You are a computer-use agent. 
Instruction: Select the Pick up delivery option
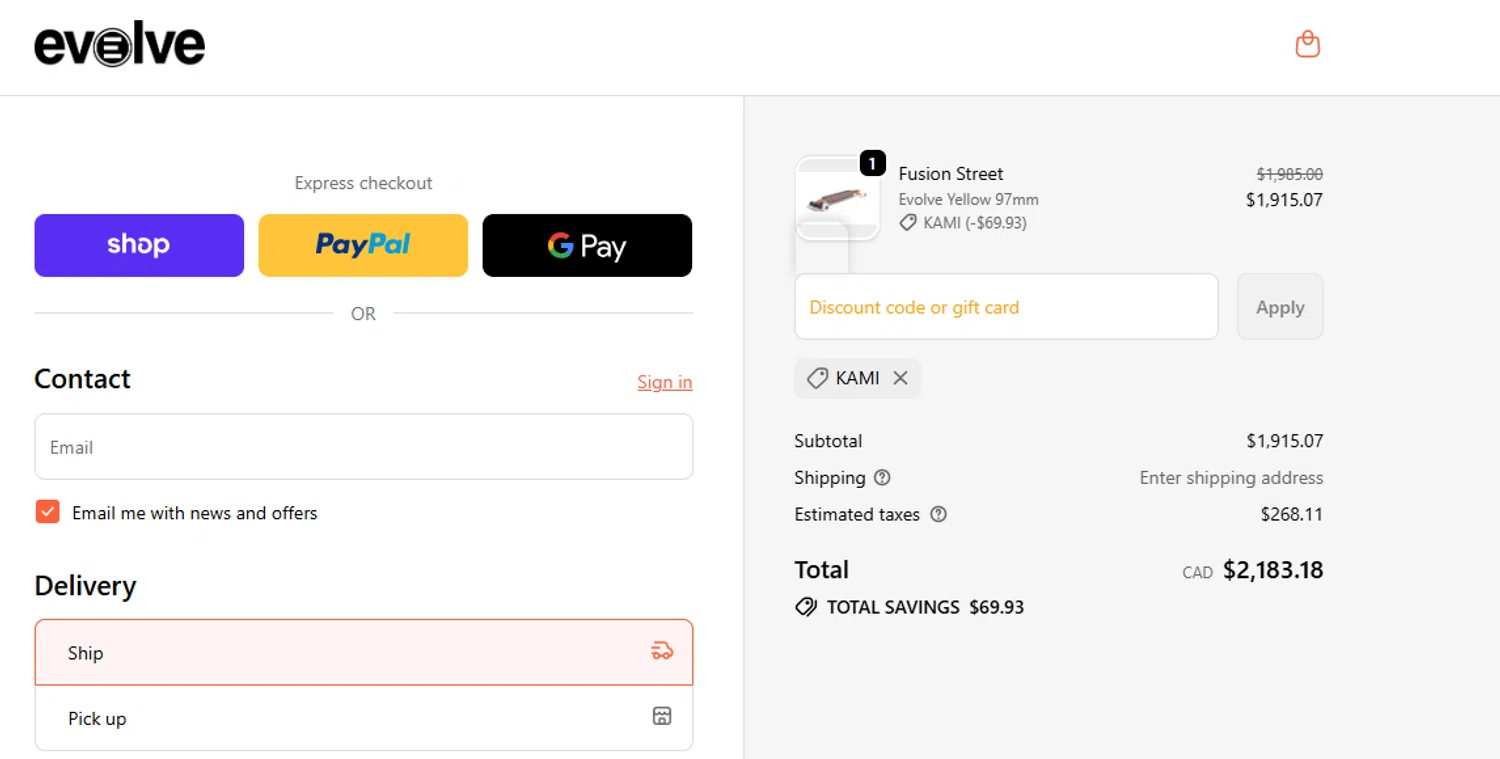[x=364, y=718]
